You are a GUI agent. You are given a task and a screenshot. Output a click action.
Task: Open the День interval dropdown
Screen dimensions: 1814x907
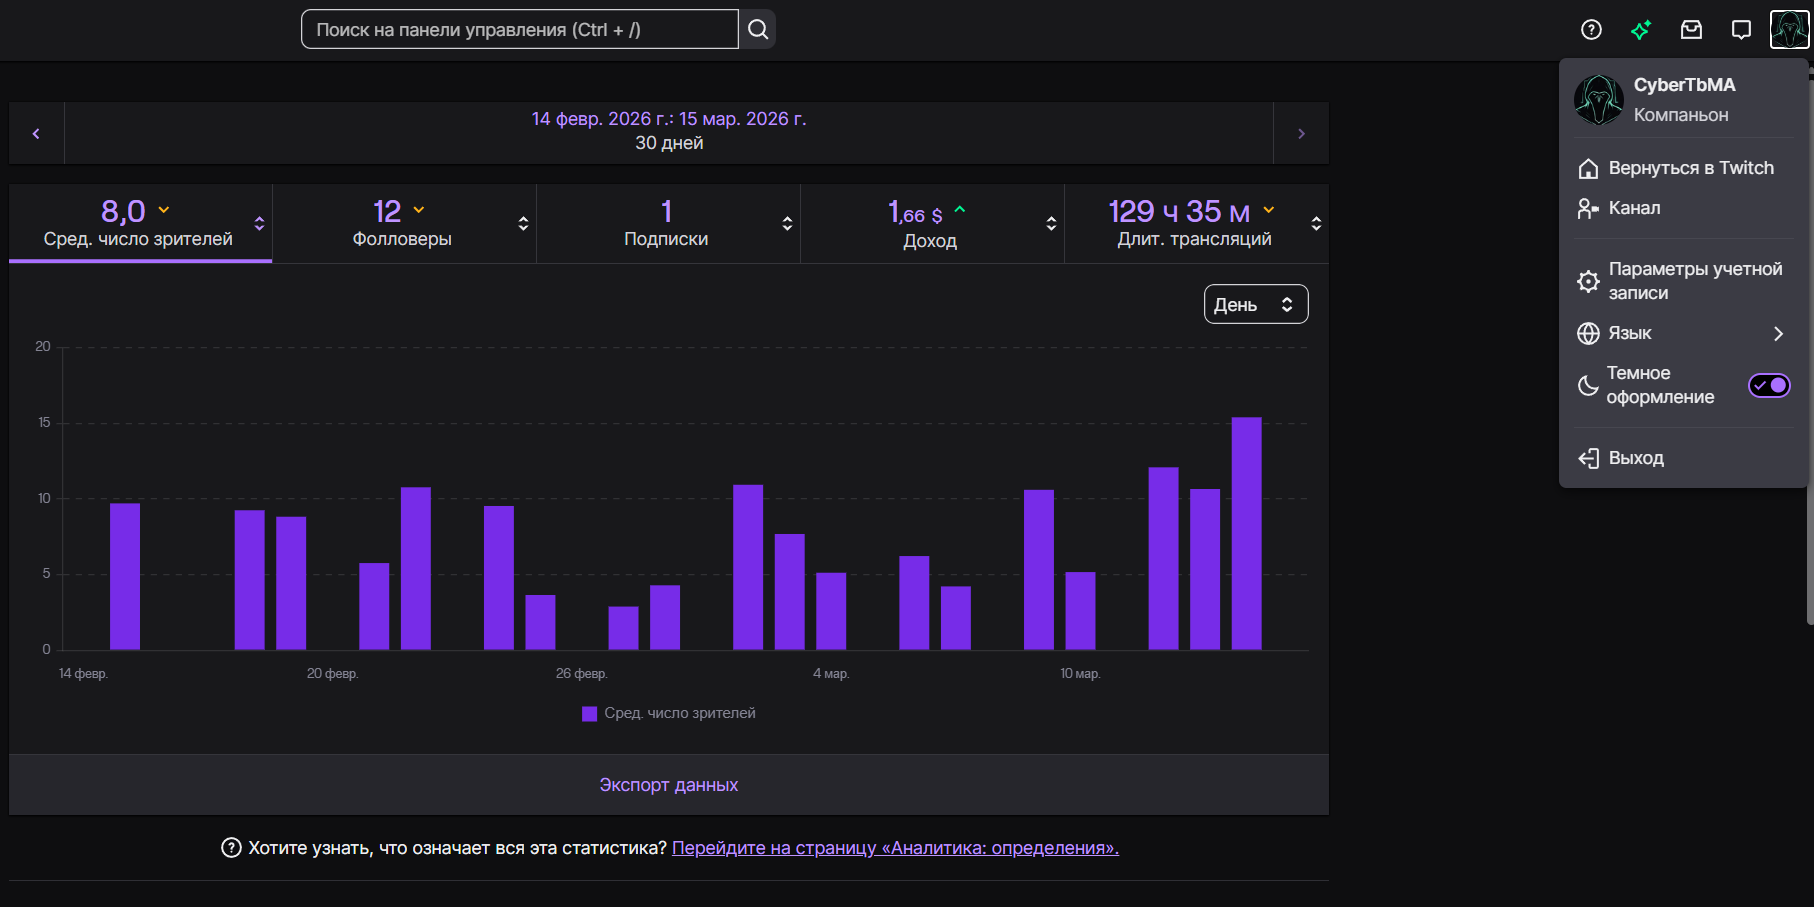[x=1256, y=305]
